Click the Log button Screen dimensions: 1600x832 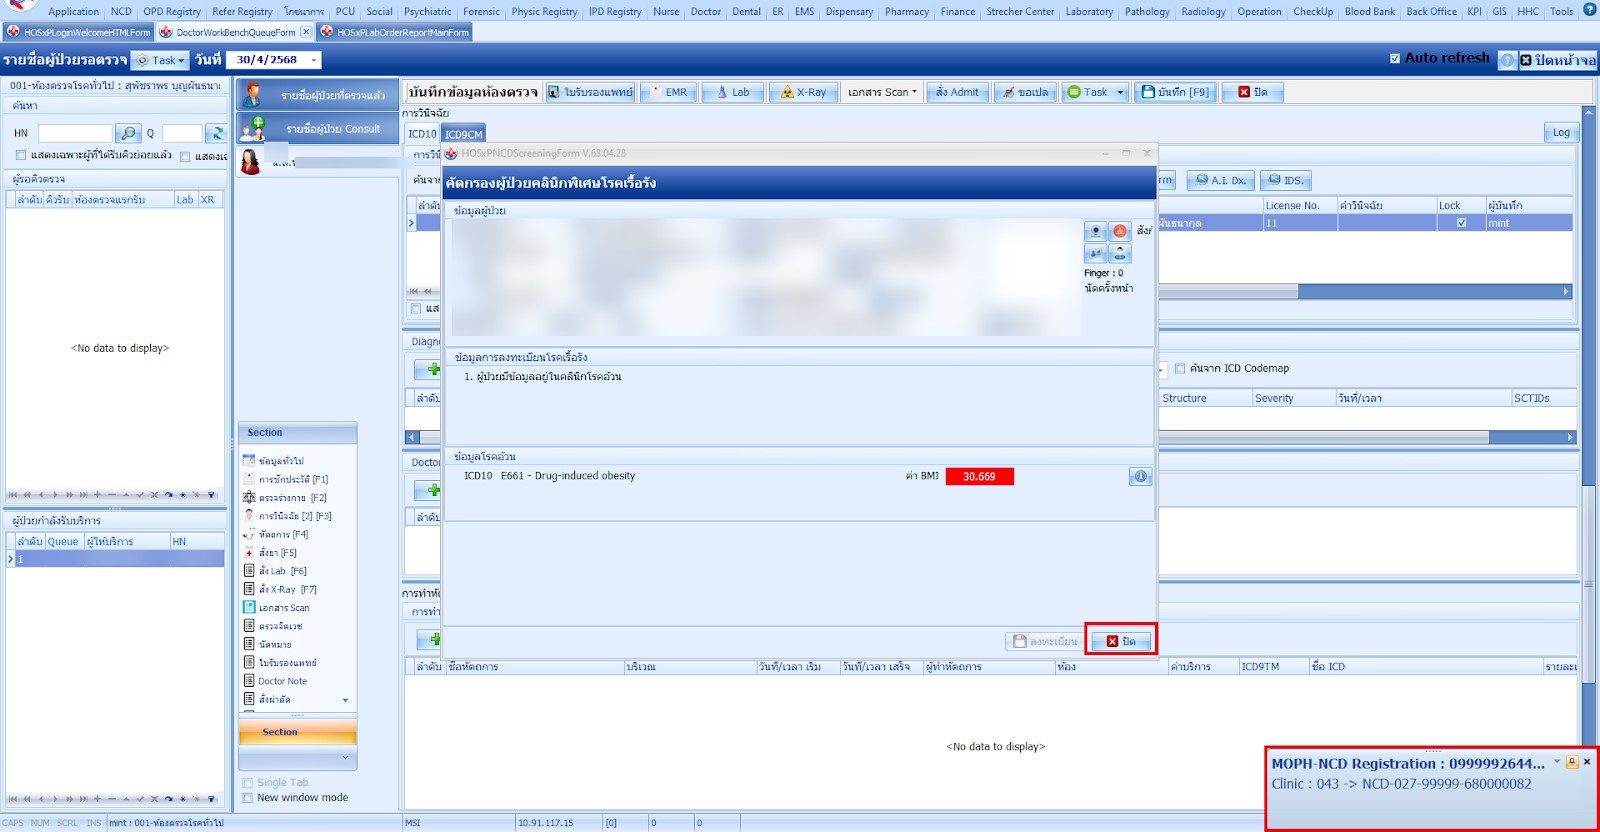pyautogui.click(x=1561, y=132)
